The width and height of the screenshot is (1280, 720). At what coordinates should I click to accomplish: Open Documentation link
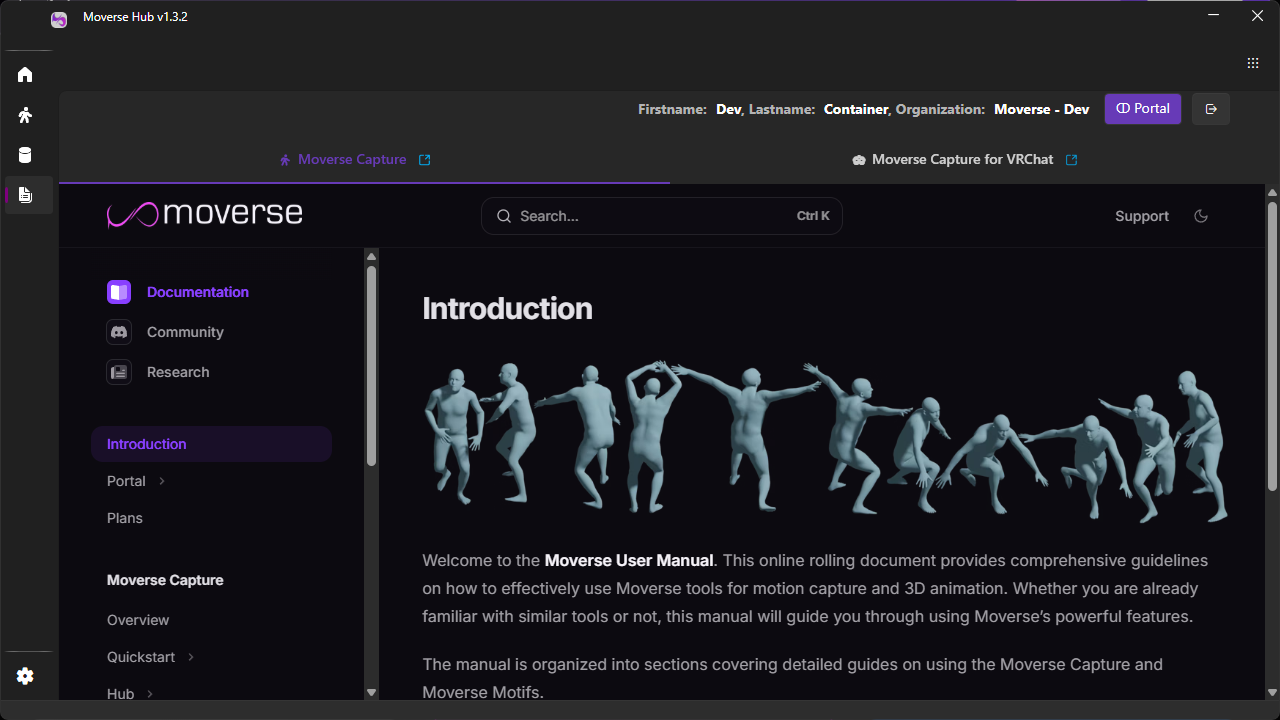pyautogui.click(x=198, y=292)
